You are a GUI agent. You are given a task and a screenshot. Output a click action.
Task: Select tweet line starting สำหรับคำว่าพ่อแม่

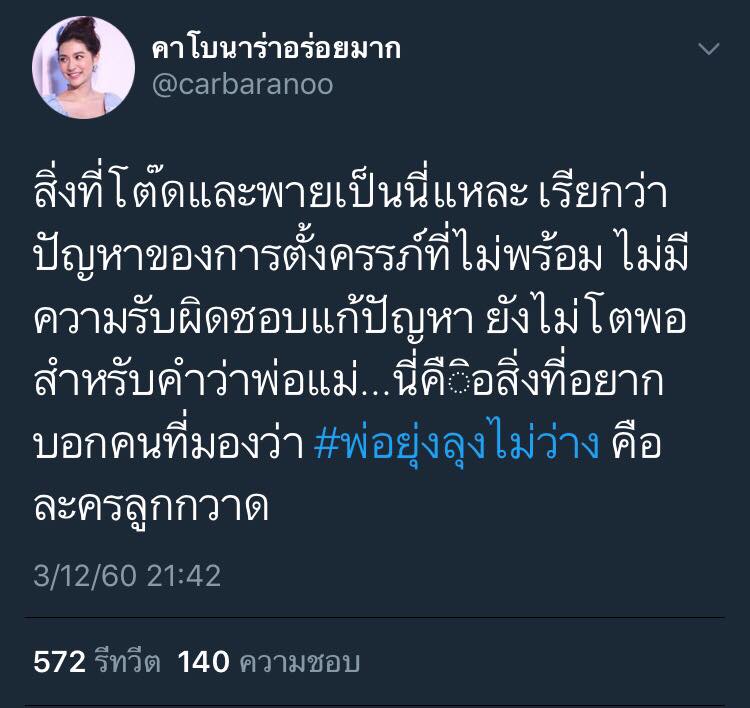349,381
